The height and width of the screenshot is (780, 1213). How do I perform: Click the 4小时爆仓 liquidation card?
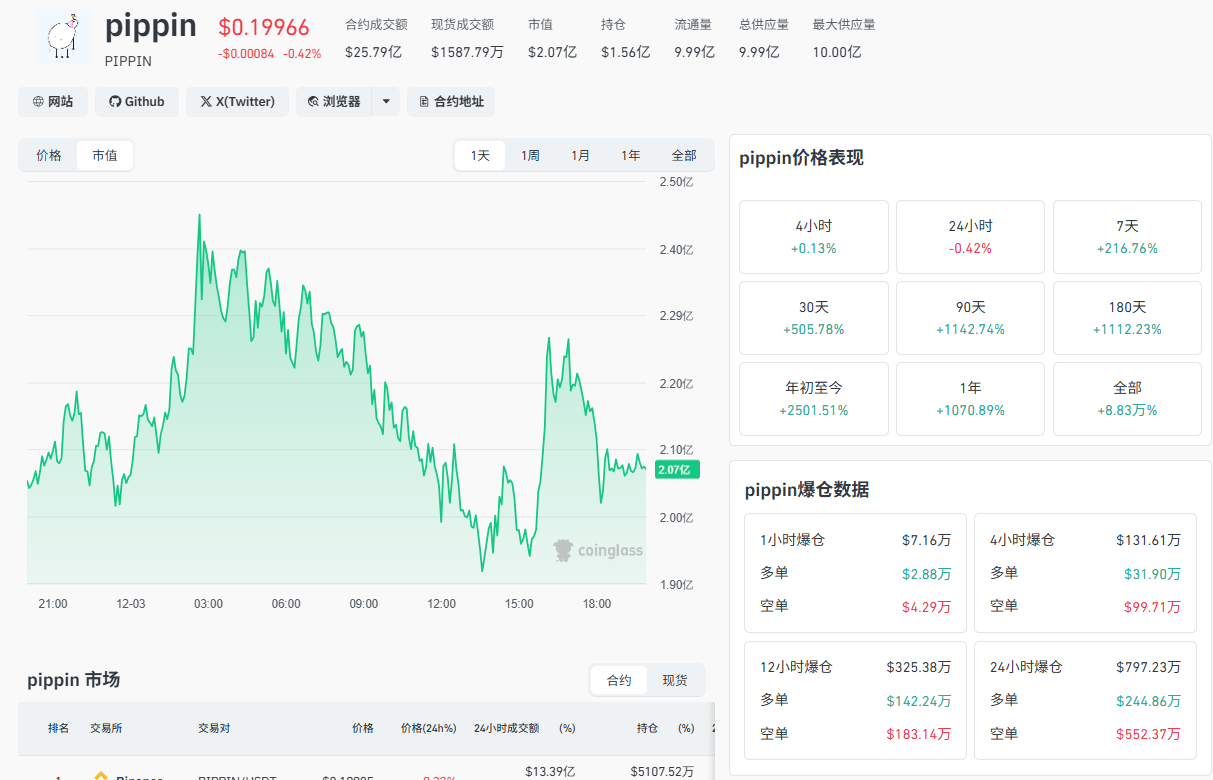pos(1085,573)
